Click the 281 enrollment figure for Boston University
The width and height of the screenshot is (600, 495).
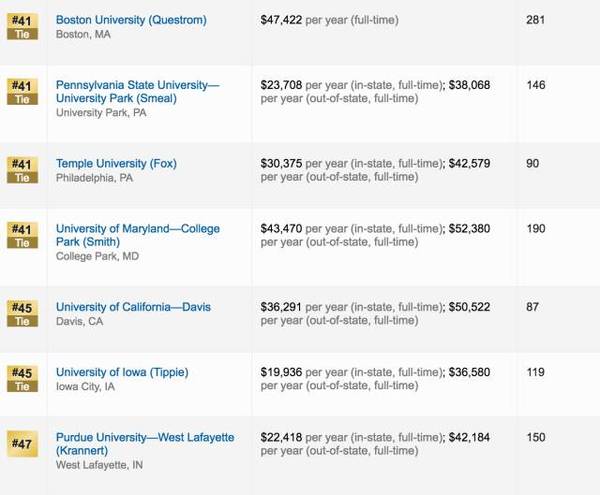[x=536, y=20]
